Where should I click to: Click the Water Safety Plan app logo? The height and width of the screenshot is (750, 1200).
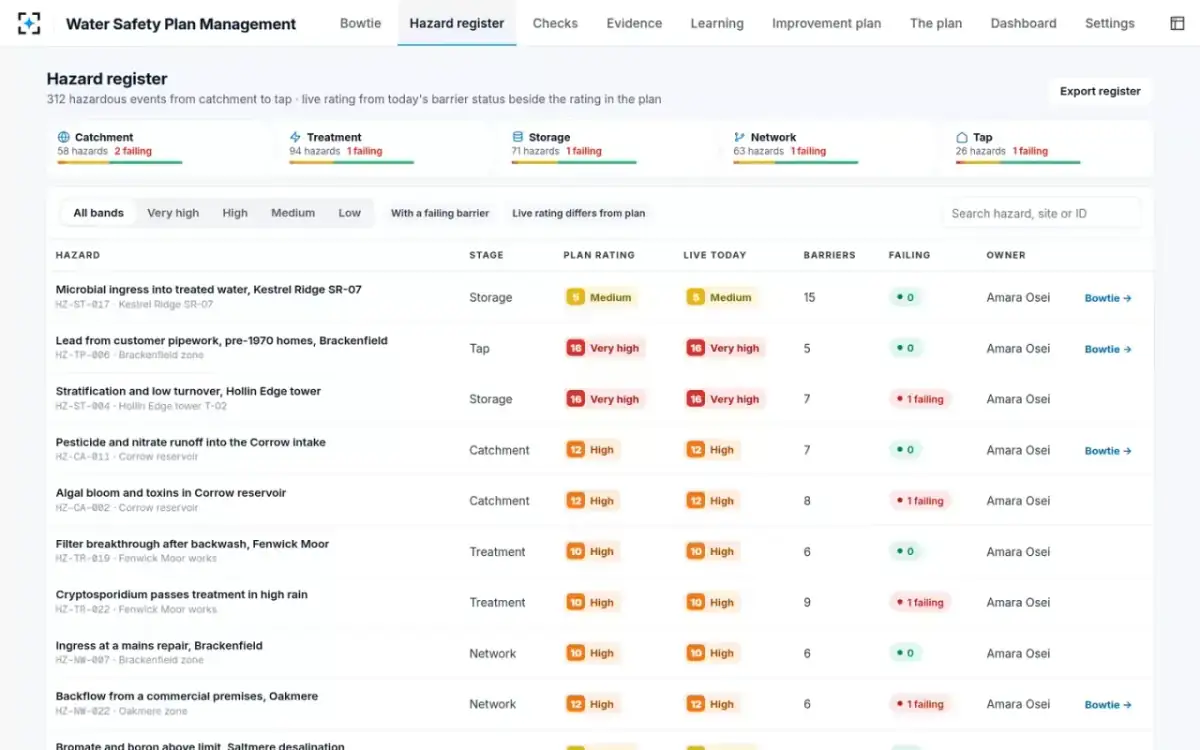tap(29, 23)
